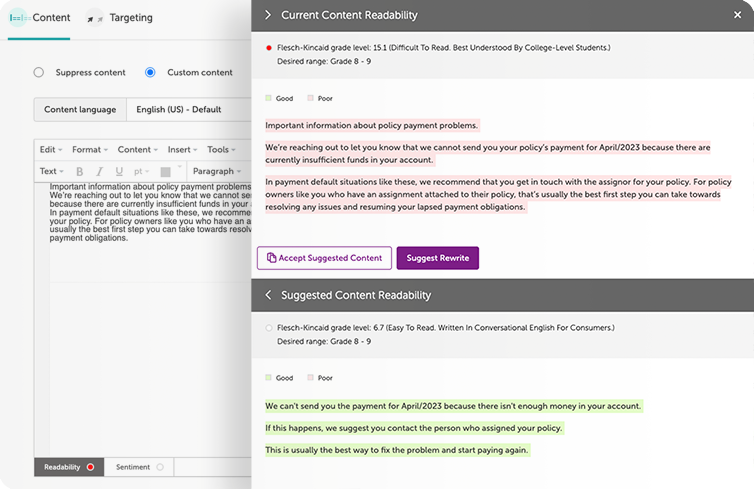Switch to the Content tab
Image resolution: width=754 pixels, height=489 pixels.
point(39,18)
